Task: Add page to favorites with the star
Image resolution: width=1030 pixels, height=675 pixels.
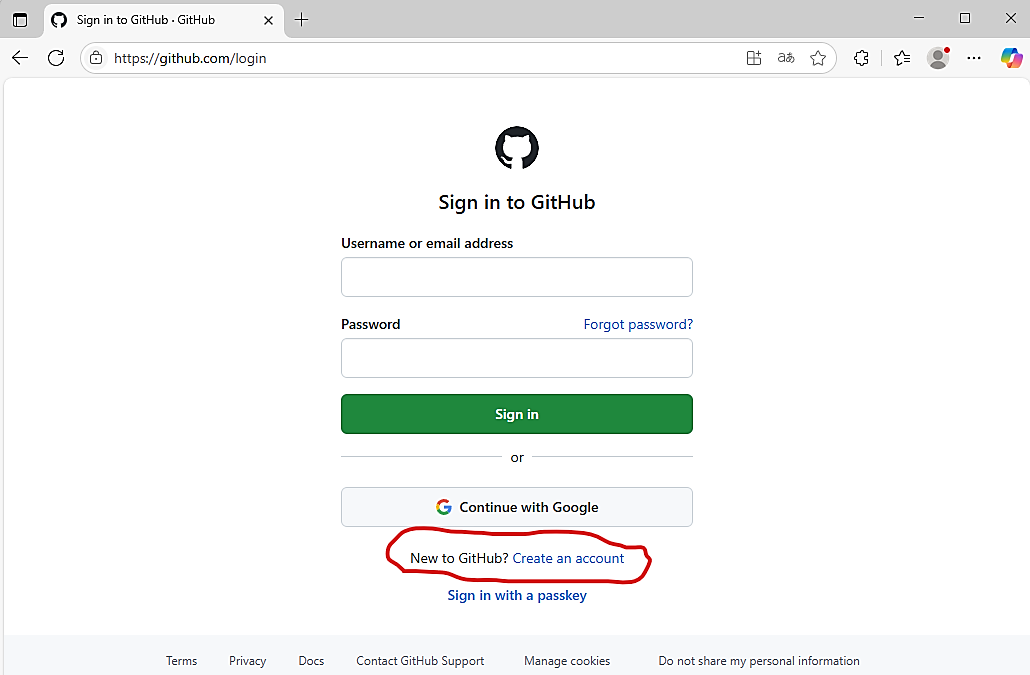Action: coord(818,58)
